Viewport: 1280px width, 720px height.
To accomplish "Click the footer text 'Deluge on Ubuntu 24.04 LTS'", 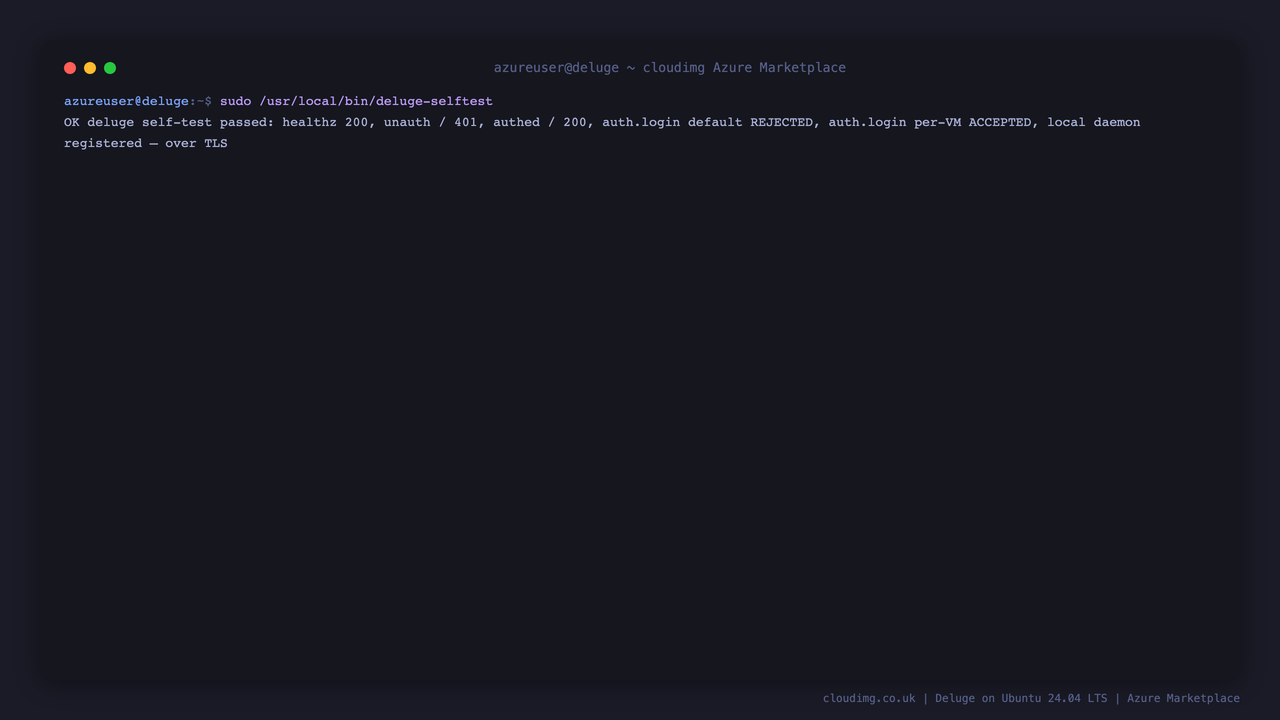I will [x=1021, y=698].
